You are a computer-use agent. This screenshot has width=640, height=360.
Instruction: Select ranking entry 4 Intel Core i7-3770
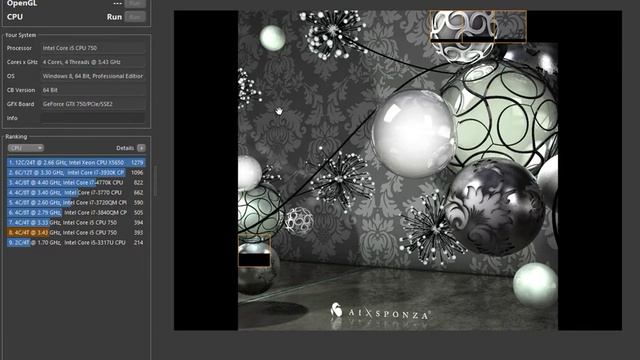[76, 193]
